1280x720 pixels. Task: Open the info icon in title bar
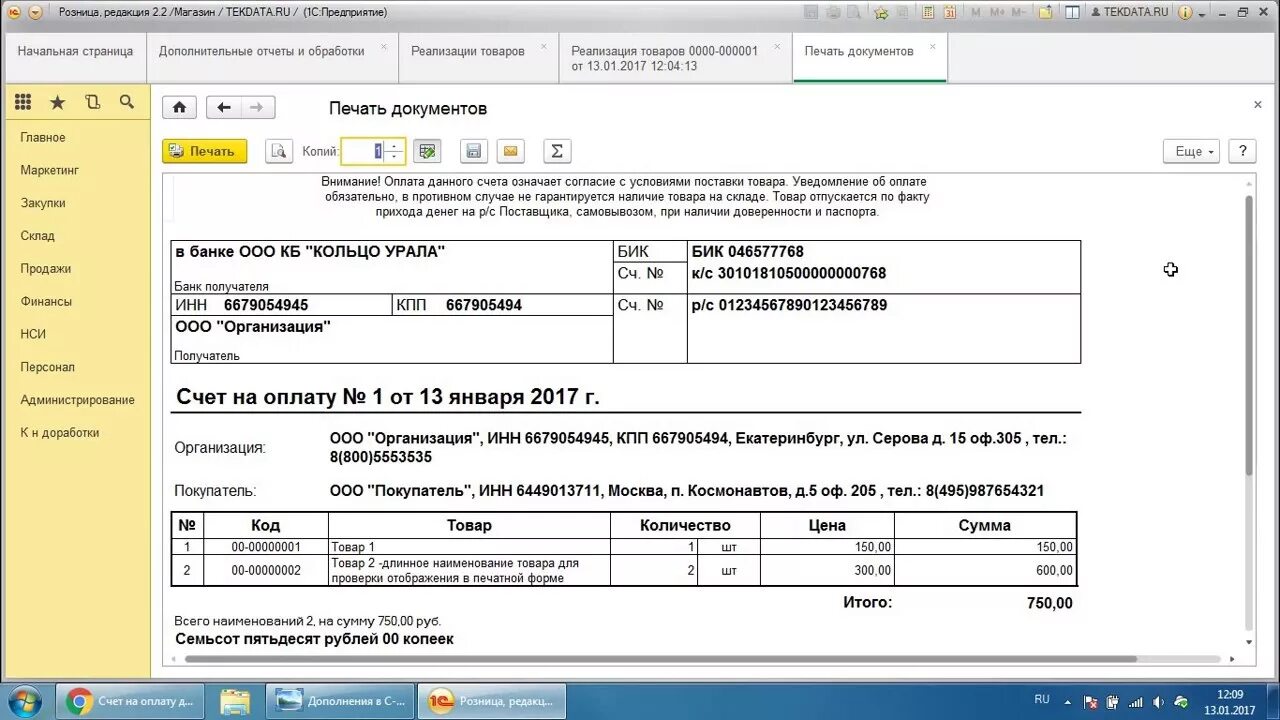(1185, 12)
